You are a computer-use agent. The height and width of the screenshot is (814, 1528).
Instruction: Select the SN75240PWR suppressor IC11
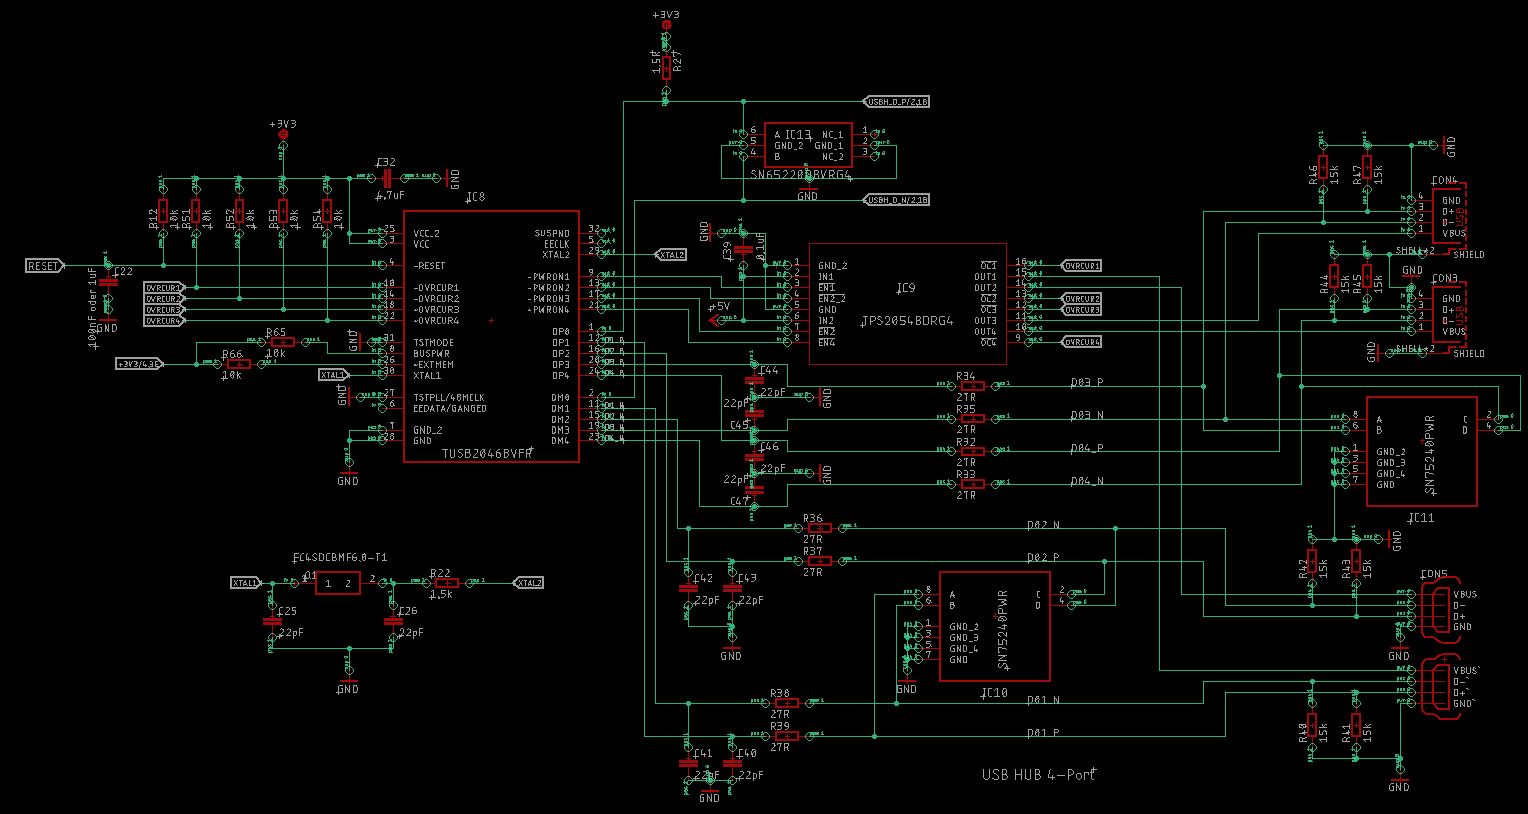1420,450
